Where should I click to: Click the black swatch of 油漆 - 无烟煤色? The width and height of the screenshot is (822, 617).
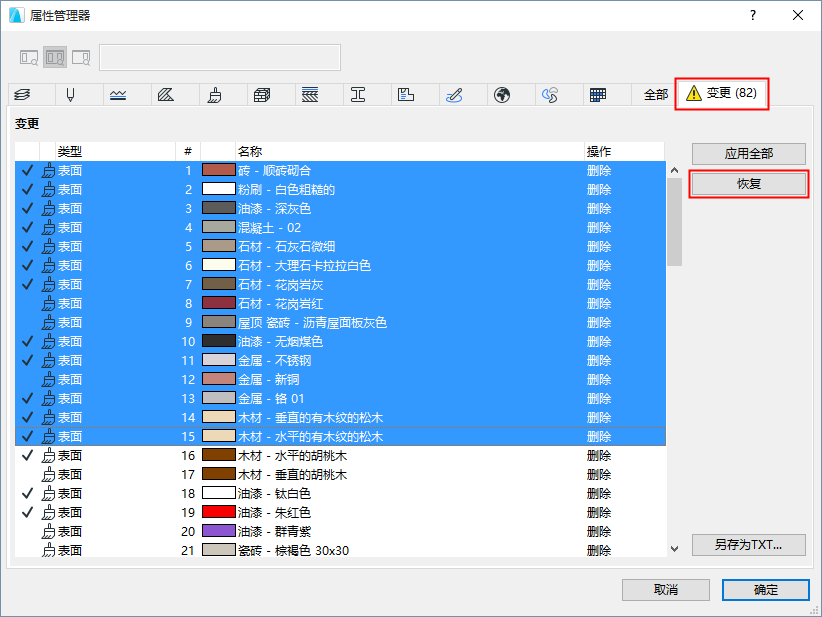point(219,341)
